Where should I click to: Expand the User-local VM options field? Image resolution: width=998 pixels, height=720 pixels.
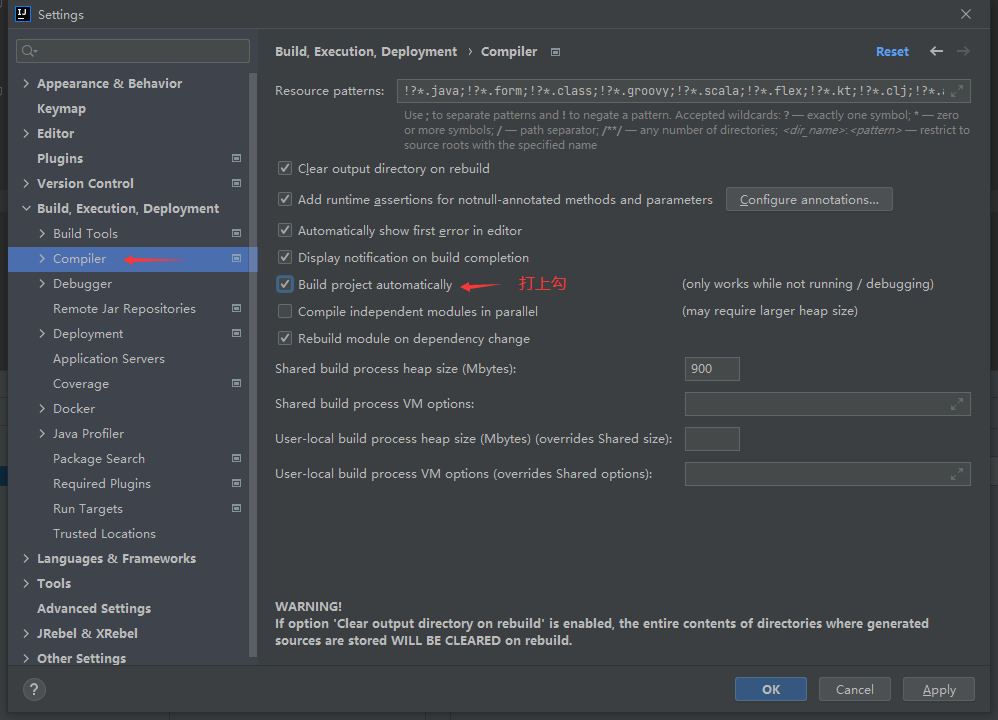click(957, 474)
